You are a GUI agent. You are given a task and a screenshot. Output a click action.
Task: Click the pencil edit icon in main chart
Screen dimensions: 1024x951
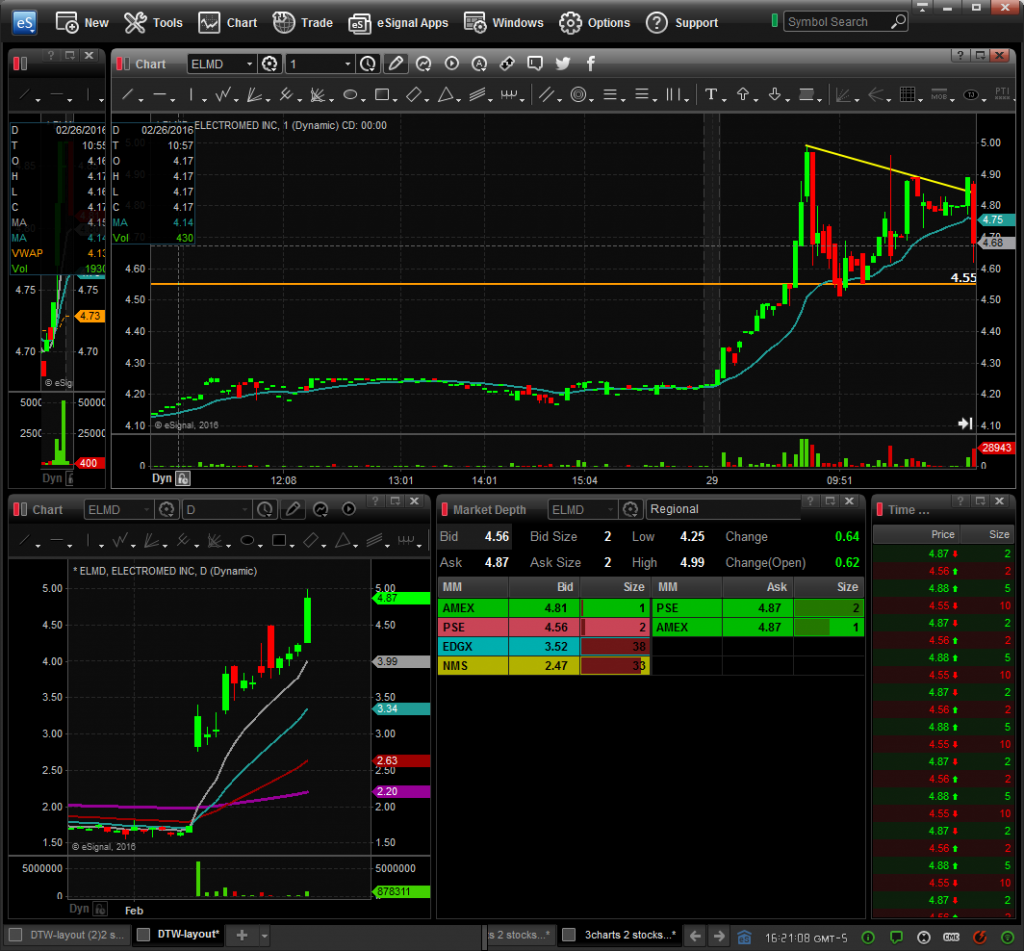point(396,63)
